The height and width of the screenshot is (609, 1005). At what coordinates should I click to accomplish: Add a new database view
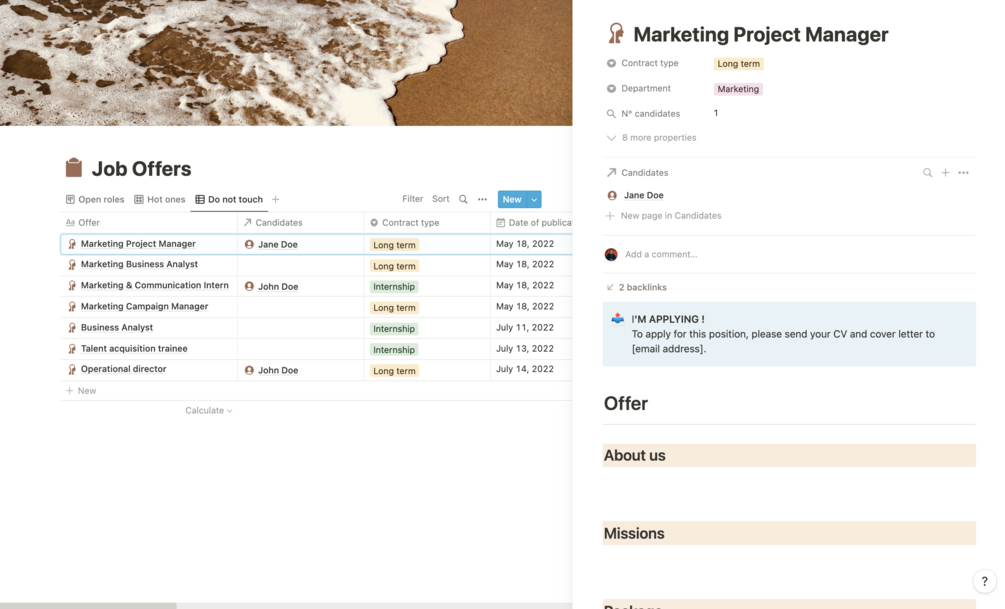click(276, 199)
